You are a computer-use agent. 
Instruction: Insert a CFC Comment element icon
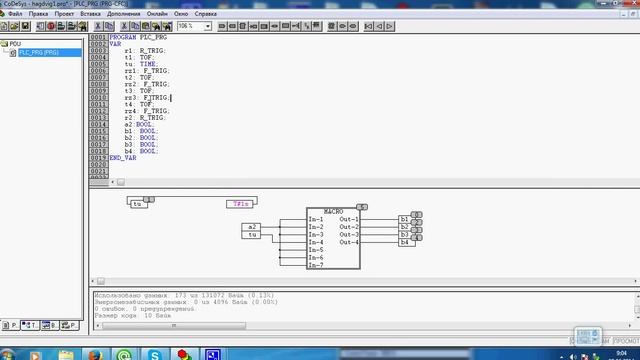(285, 26)
